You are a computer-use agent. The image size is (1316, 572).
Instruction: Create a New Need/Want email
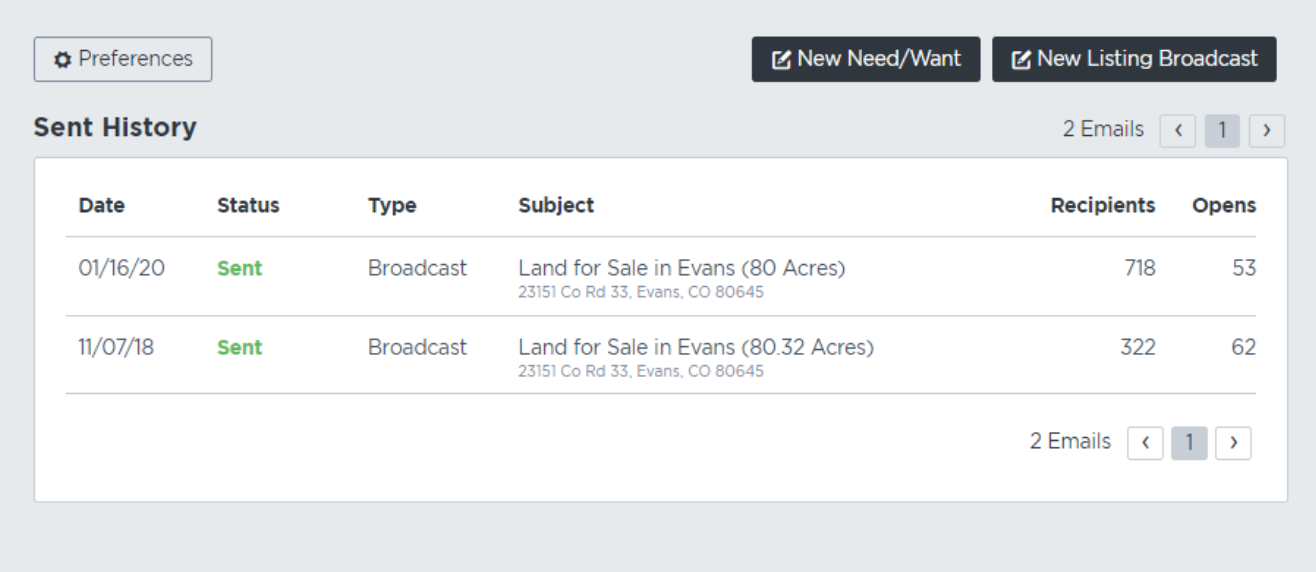(x=866, y=59)
